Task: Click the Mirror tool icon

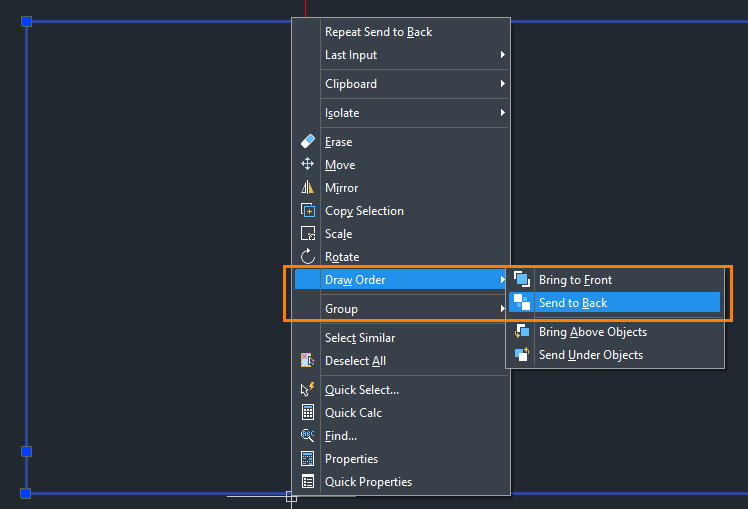Action: click(308, 187)
